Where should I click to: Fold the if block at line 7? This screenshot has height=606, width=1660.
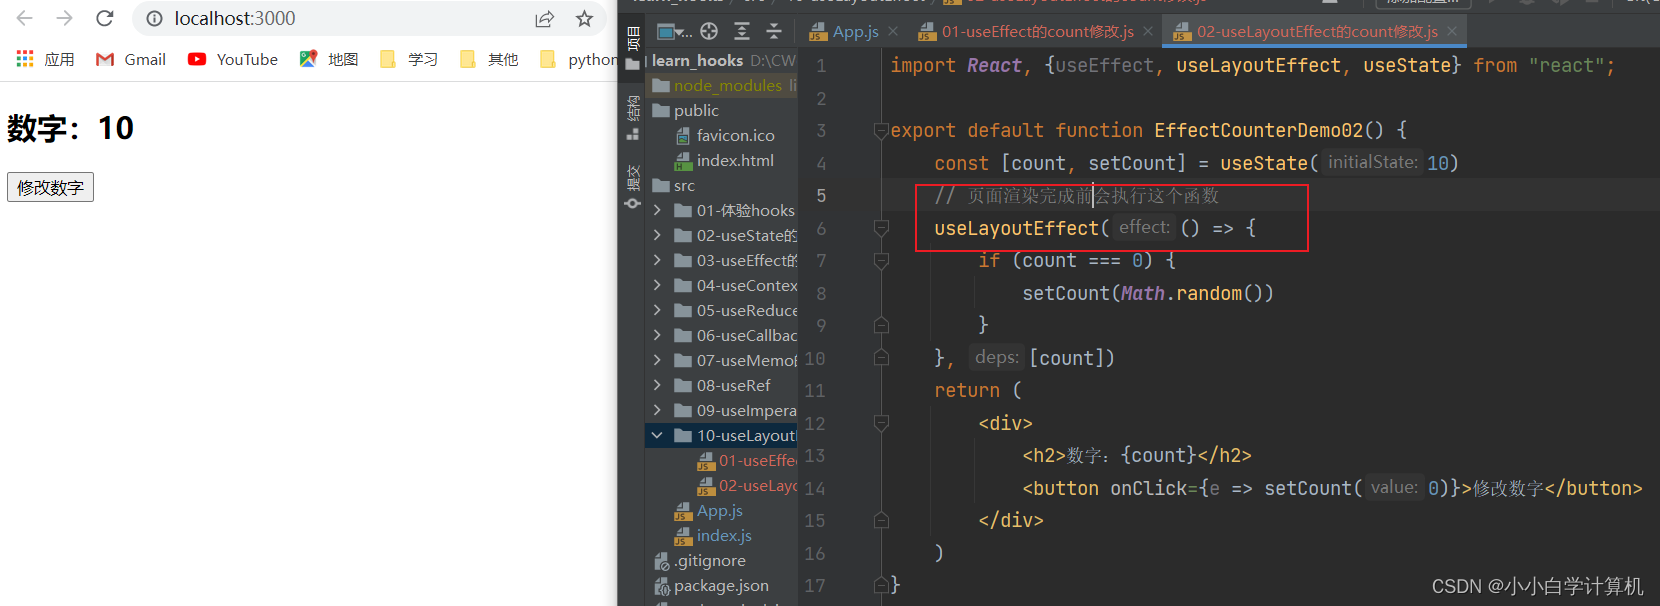coord(881,261)
